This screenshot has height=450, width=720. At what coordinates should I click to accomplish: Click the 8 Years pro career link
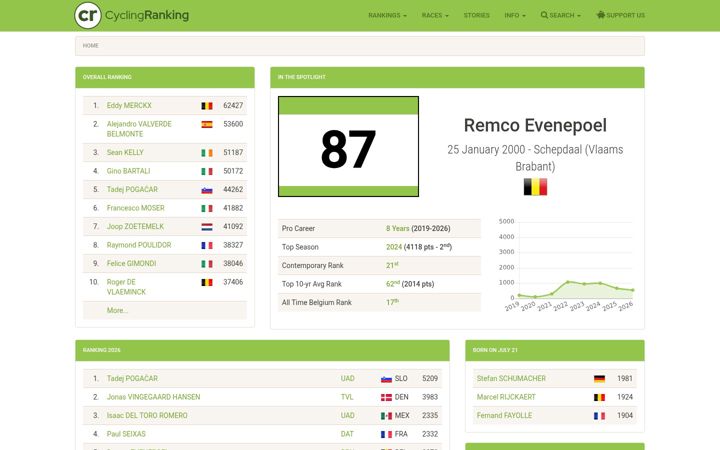398,228
